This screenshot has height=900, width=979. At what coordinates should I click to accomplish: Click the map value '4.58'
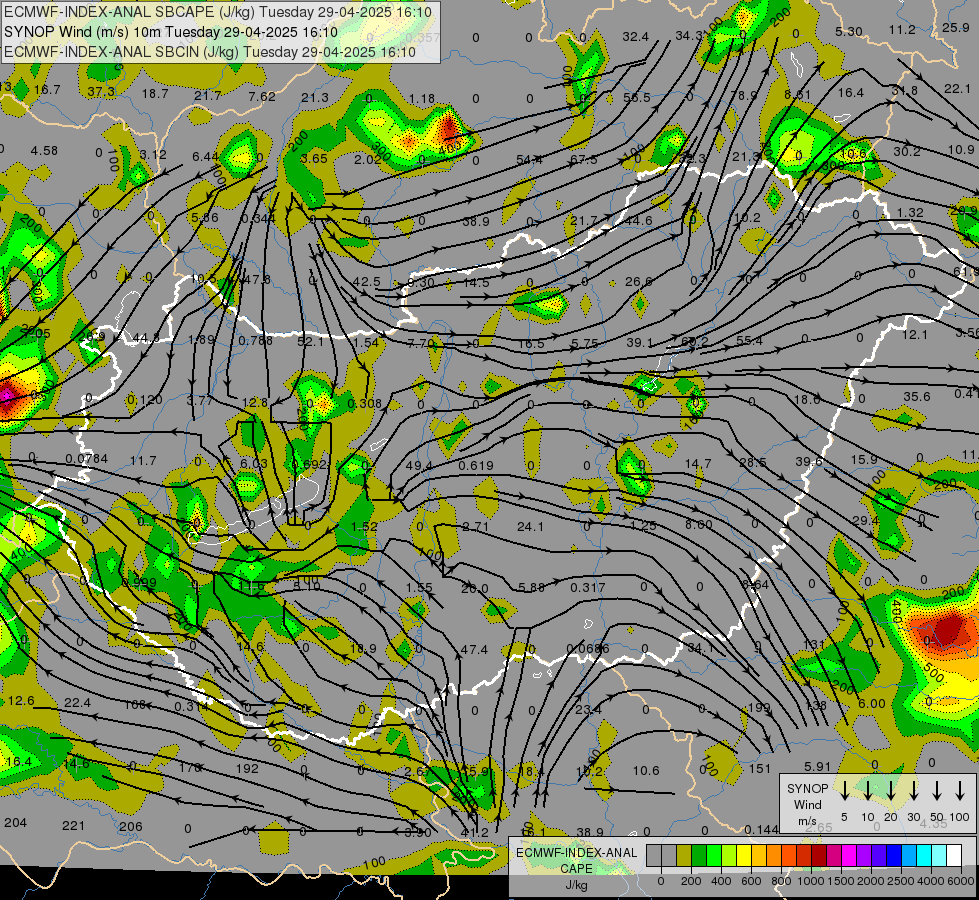[44, 151]
